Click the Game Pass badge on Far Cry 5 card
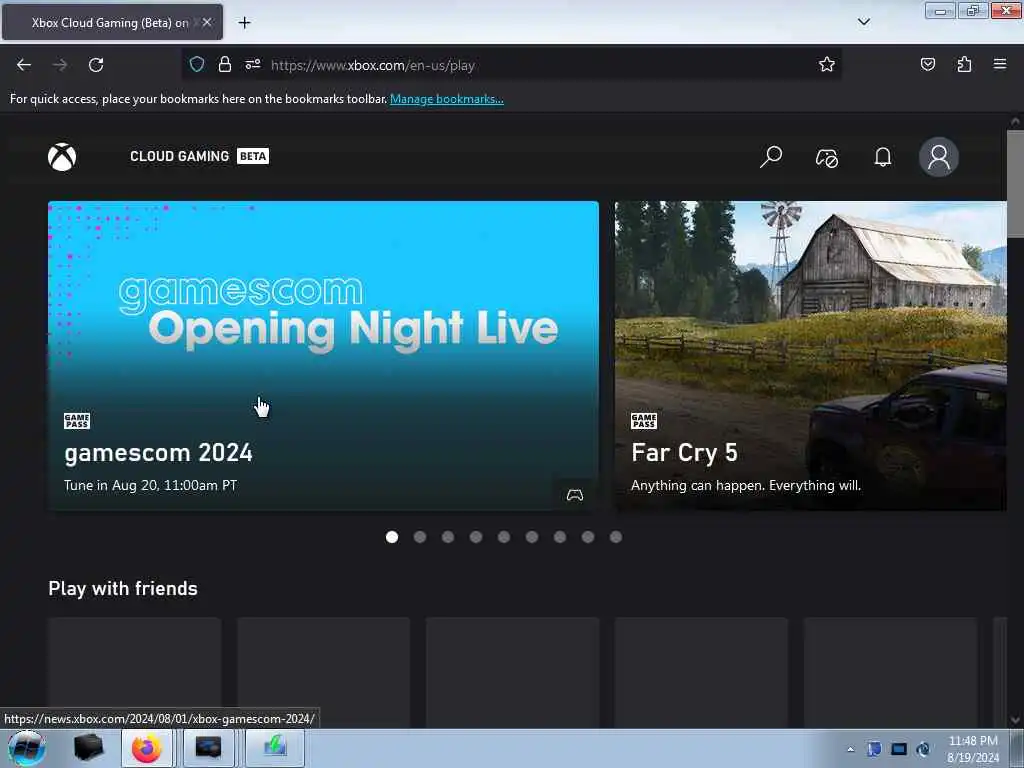 pos(644,421)
